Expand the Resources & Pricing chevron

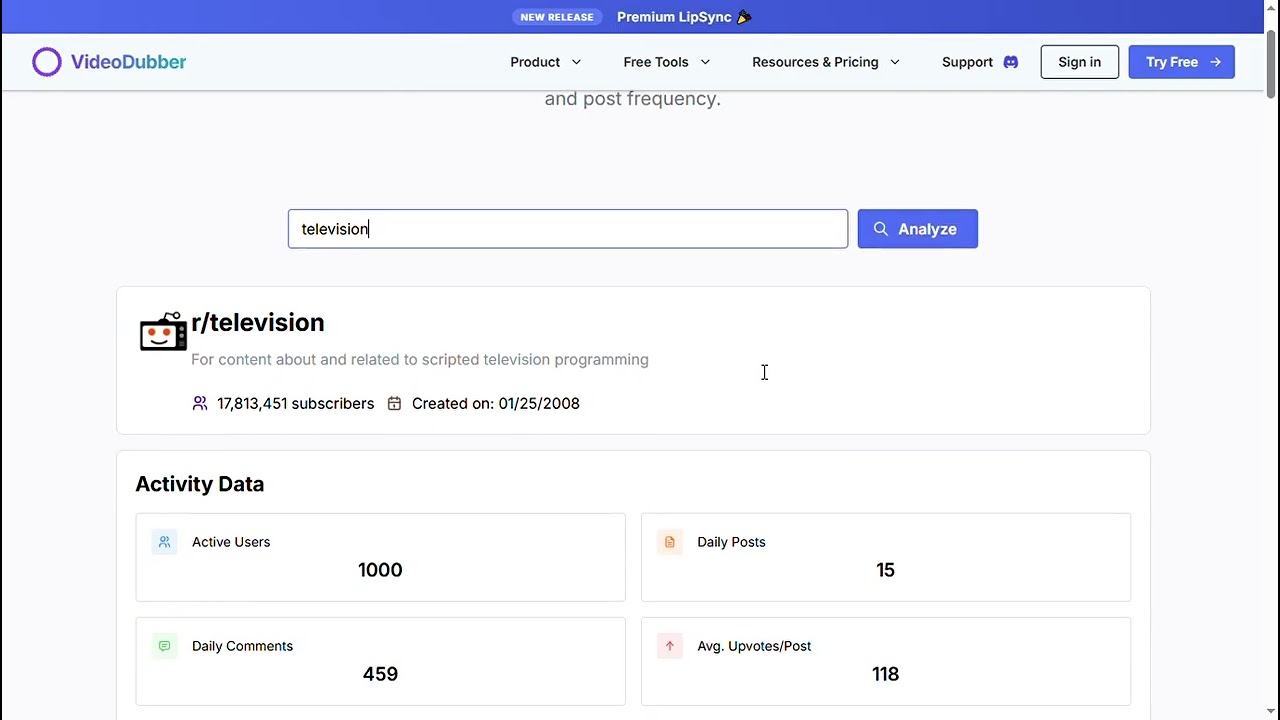[x=895, y=62]
